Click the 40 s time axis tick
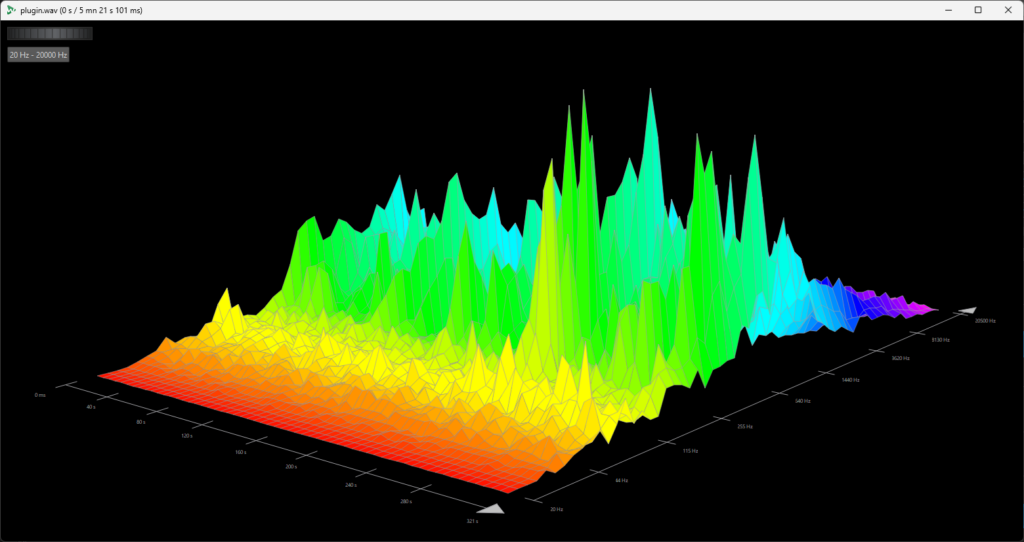Screen dimensions: 1024x542 (91, 407)
